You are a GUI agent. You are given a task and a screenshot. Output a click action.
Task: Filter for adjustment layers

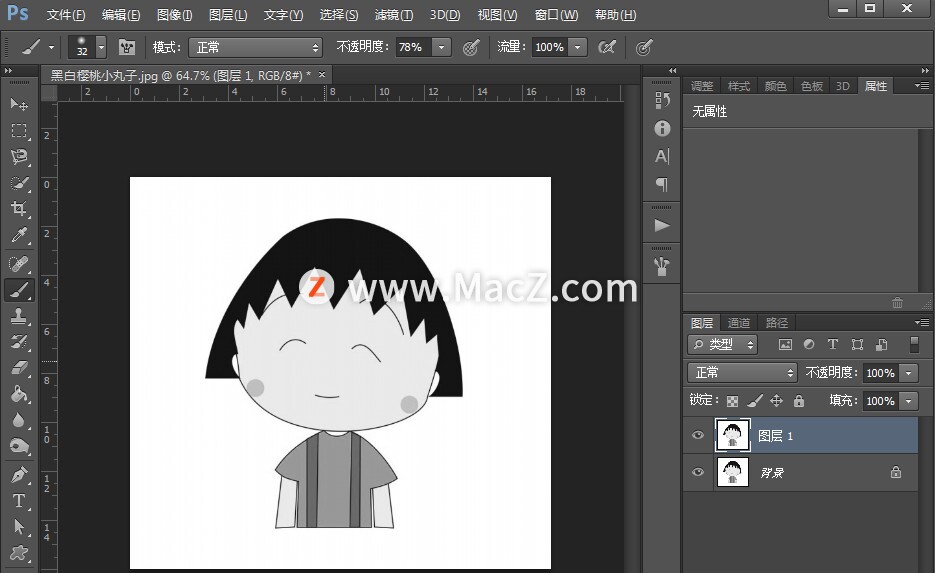tap(809, 344)
